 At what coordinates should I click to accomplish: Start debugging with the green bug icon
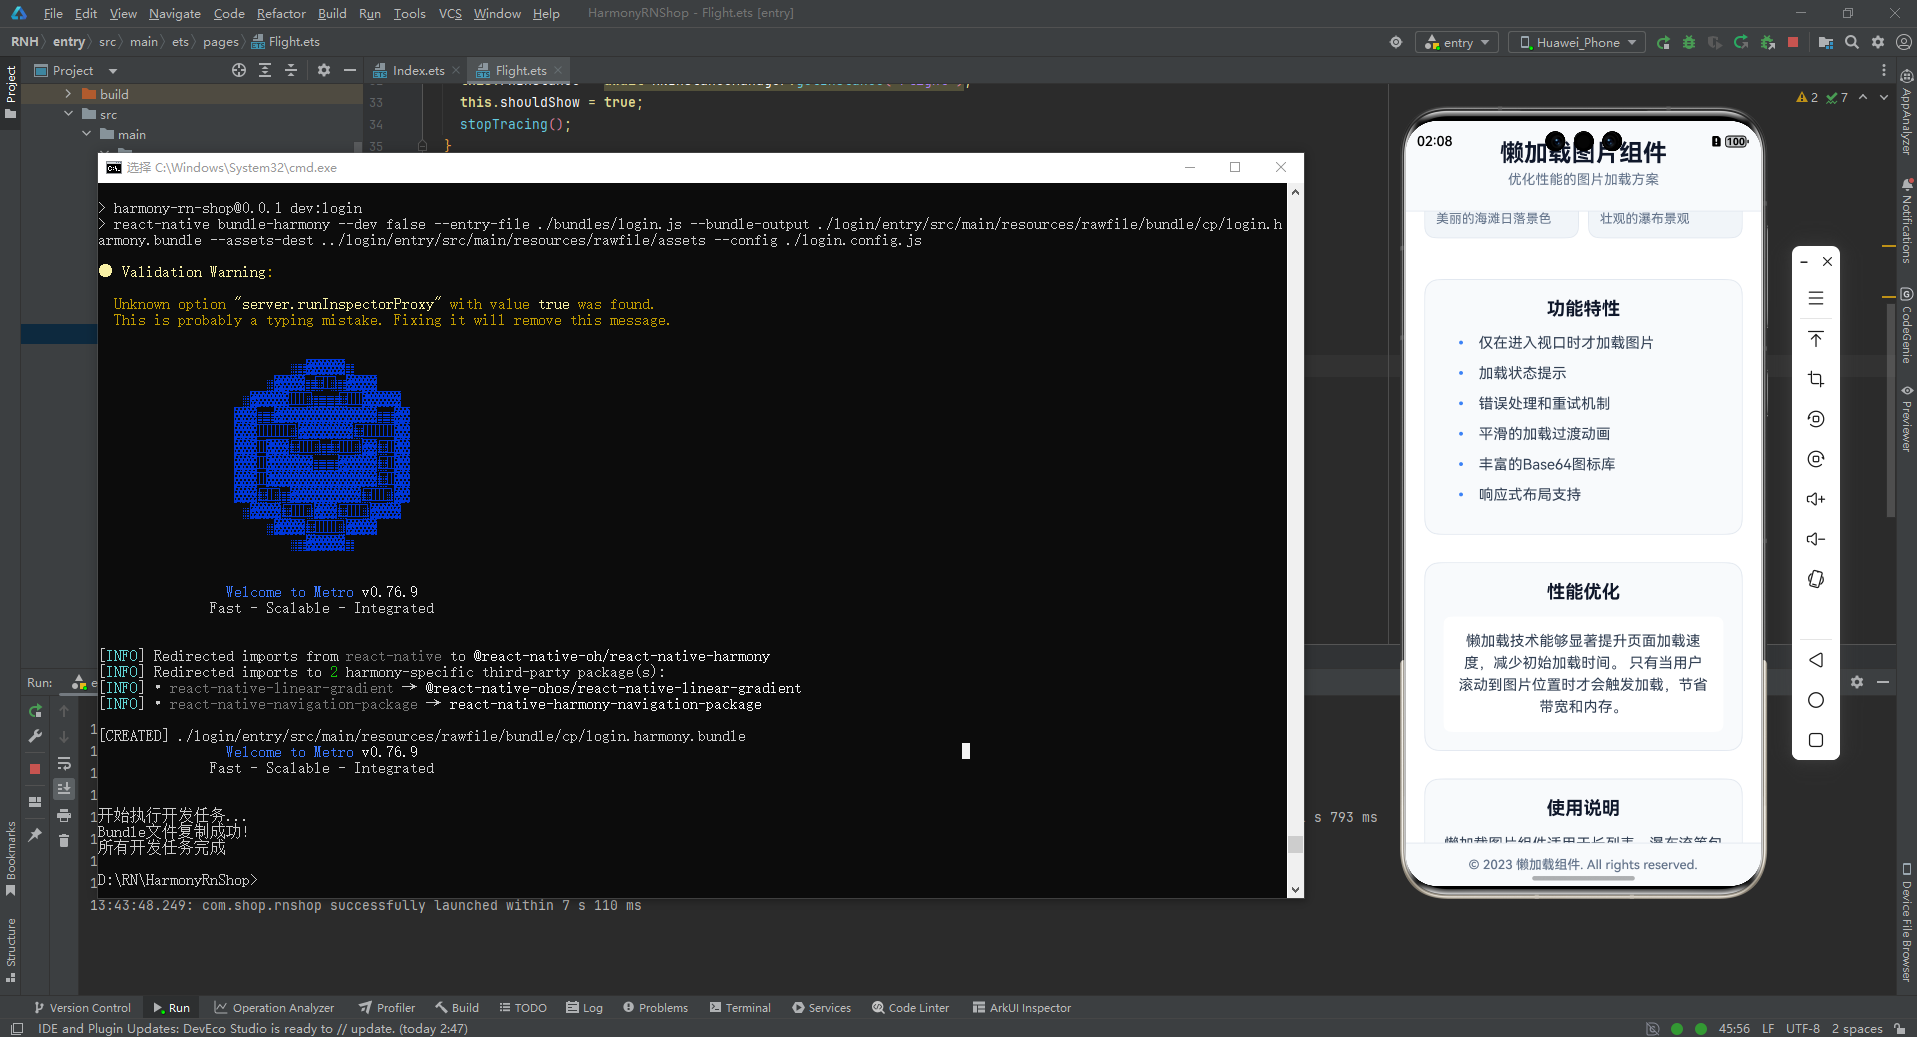1689,42
